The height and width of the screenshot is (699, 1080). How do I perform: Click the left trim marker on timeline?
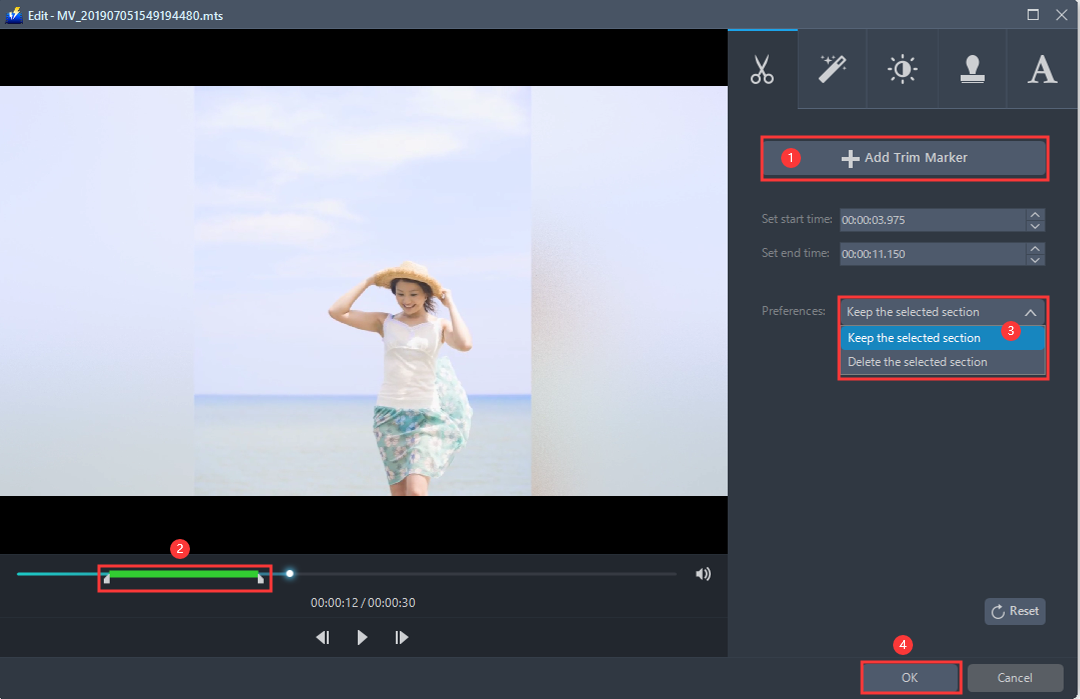(x=107, y=578)
